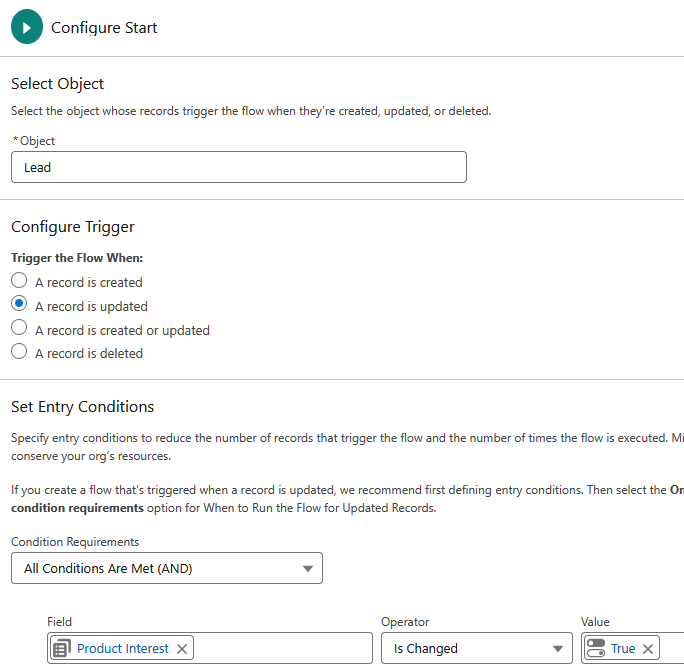684x669 pixels.
Task: Click the Configure Start heading
Action: pyautogui.click(x=104, y=27)
